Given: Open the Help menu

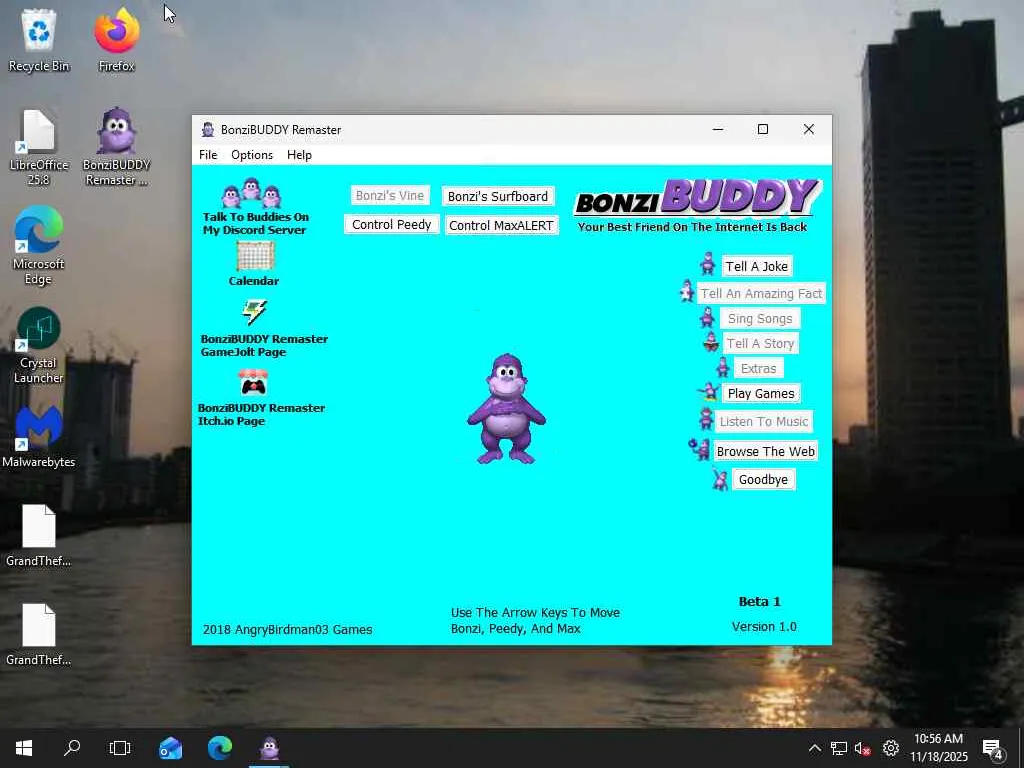Looking at the screenshot, I should [299, 155].
